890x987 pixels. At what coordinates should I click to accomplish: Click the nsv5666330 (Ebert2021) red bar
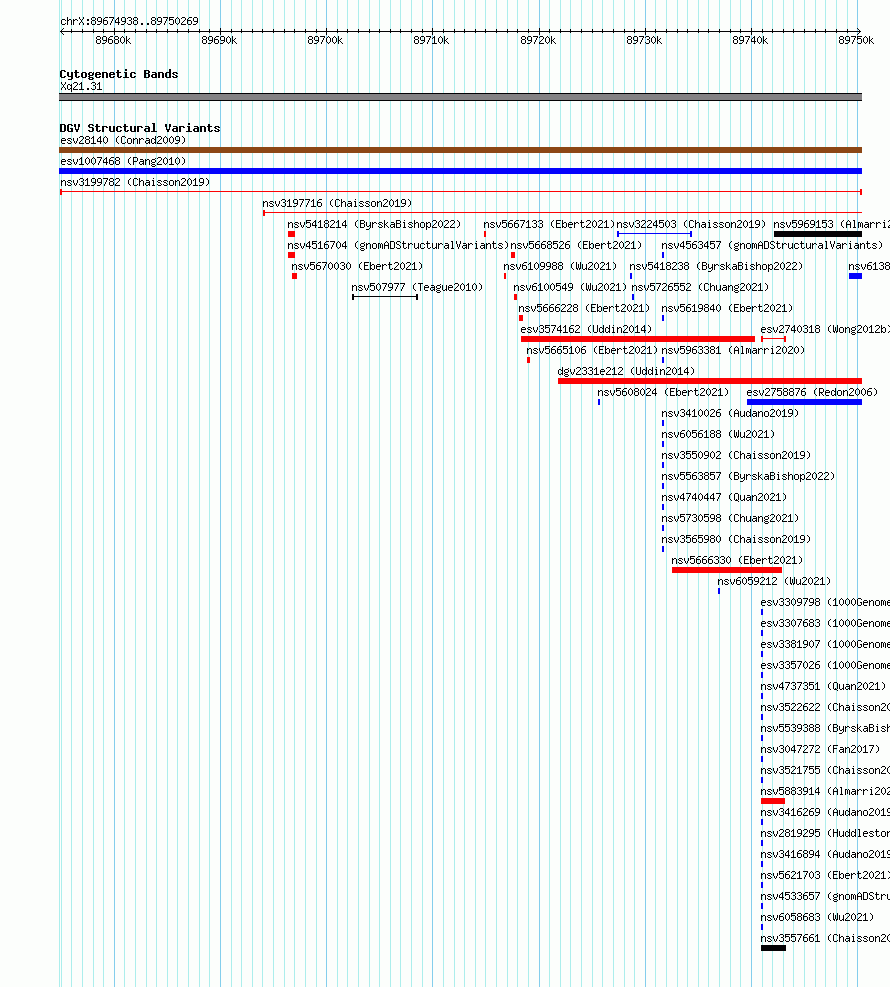tap(727, 570)
